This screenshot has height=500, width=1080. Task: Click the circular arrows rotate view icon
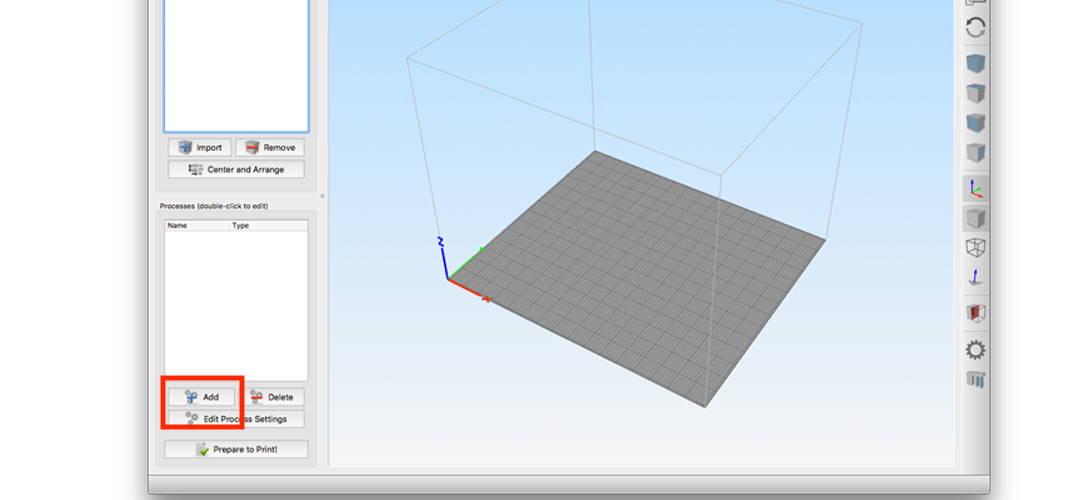(x=975, y=28)
